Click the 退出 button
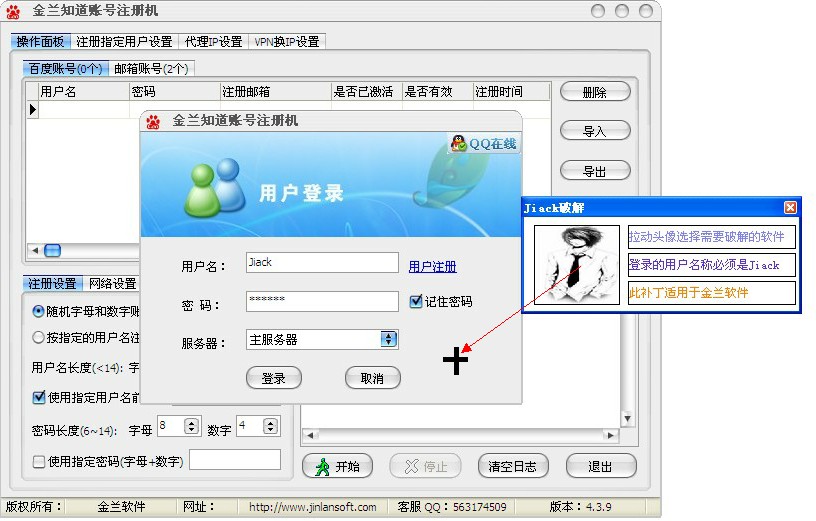Image resolution: width=816 pixels, height=521 pixels. (x=601, y=466)
